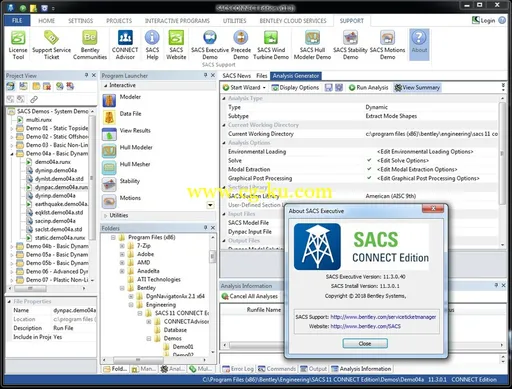Launch SACS Executive Demo
This screenshot has height=389, width=512.
pyautogui.click(x=210, y=45)
